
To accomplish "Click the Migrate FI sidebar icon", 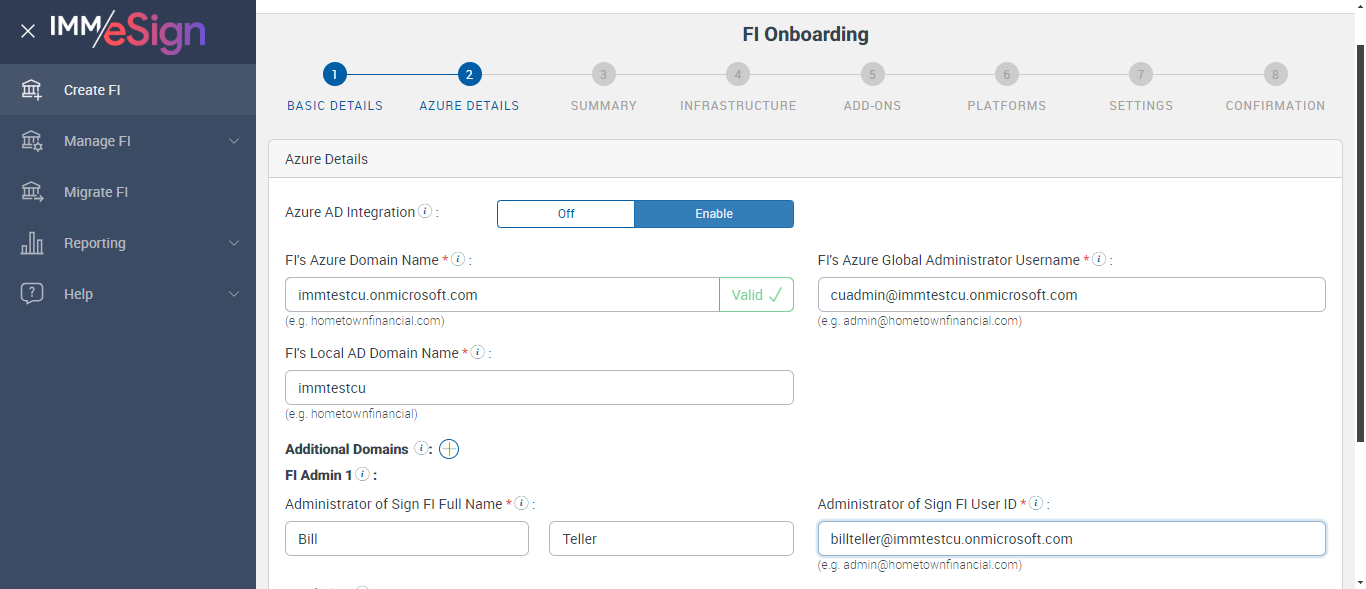I will point(32,192).
